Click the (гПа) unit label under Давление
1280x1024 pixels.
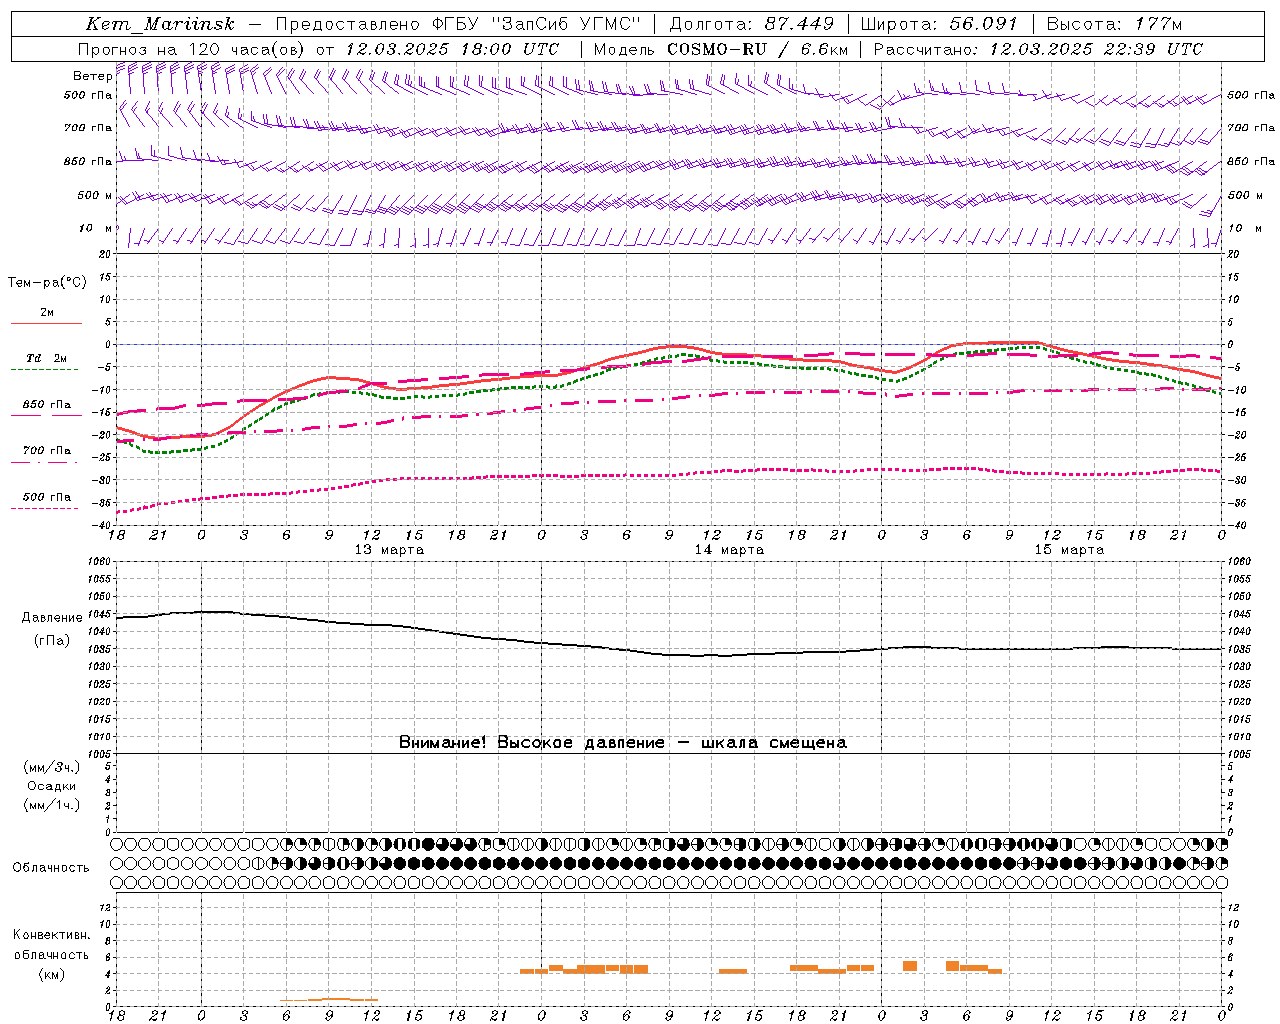52,641
